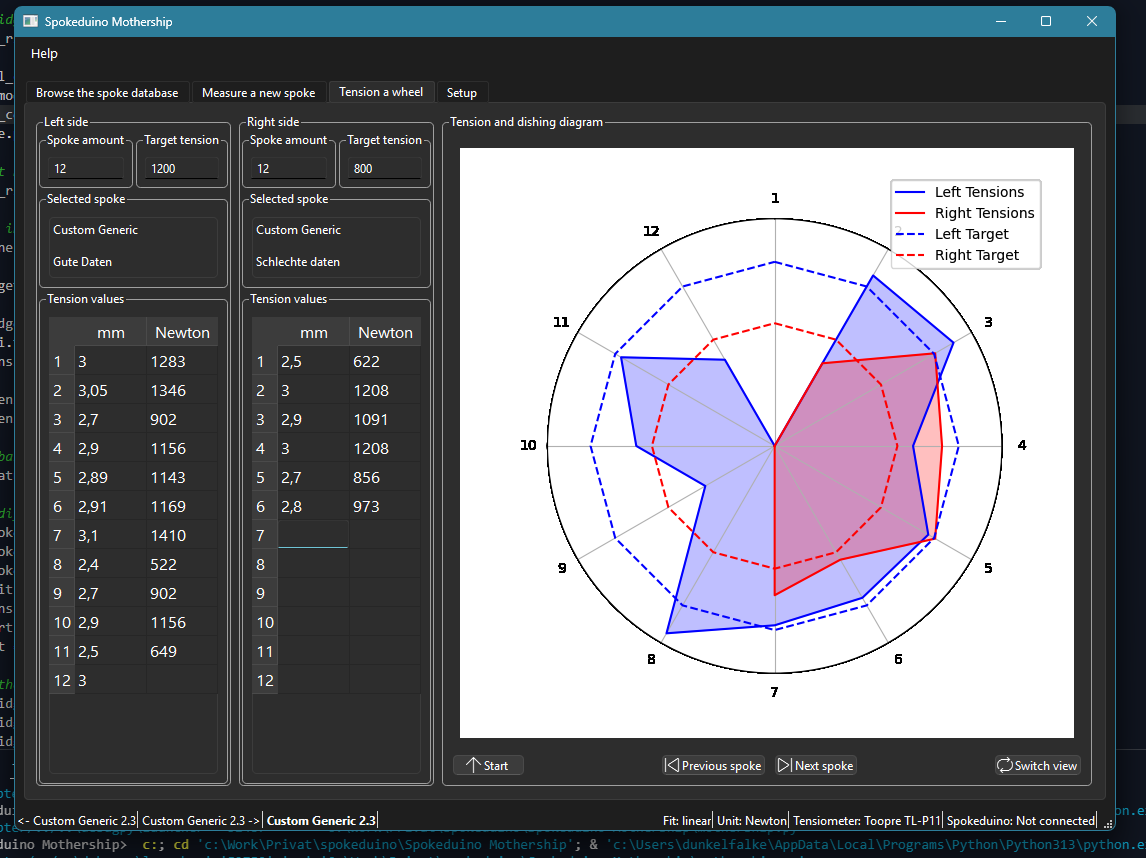Click 'Spokeduino: Not connected' status entry
The height and width of the screenshot is (858, 1146).
tap(1021, 821)
